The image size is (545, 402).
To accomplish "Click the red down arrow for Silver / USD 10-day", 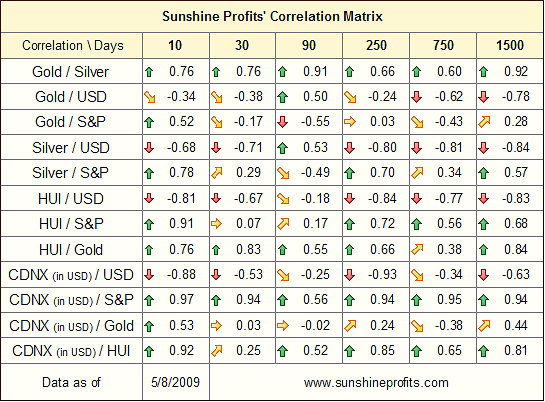I will point(149,148).
